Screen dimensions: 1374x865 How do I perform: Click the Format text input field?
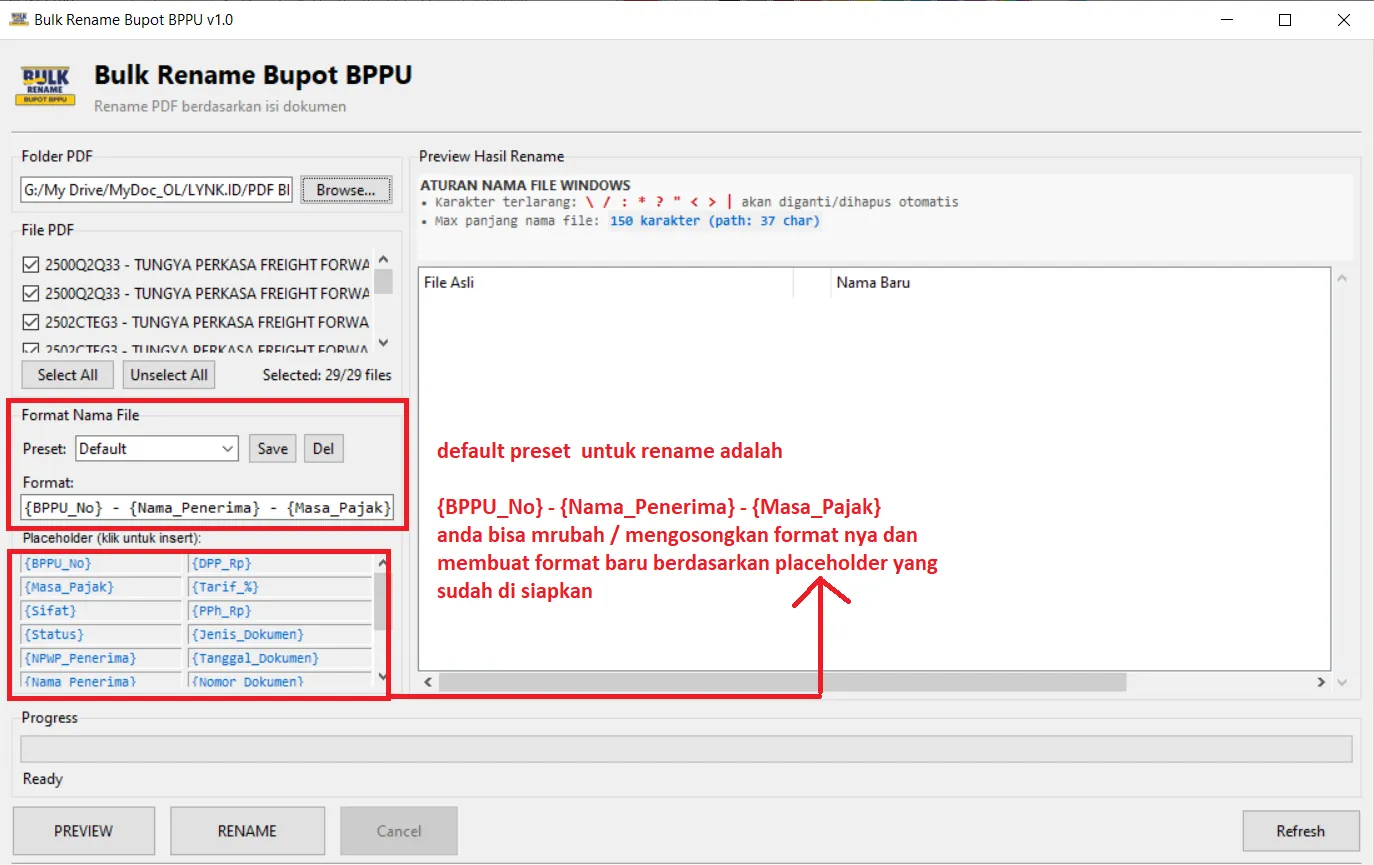[x=207, y=508]
